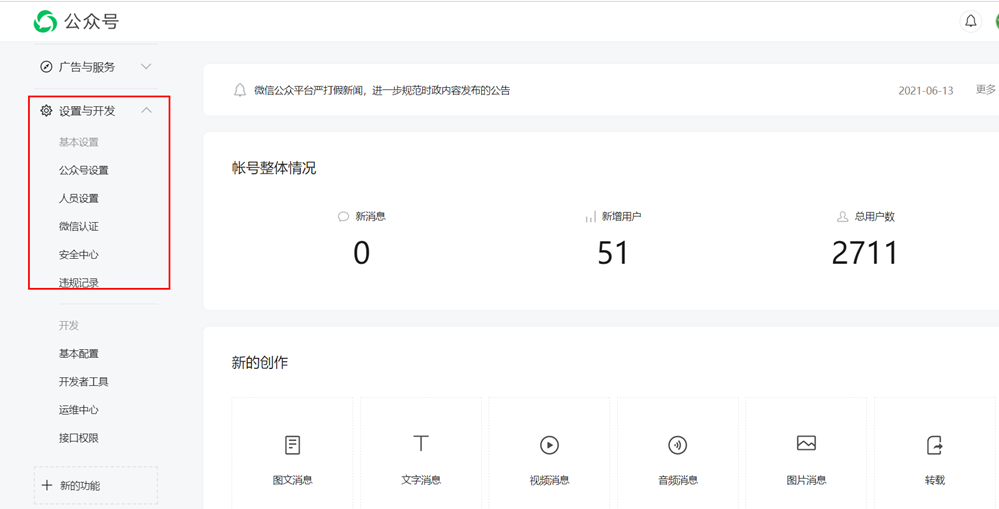Select the 转载 repost icon

coord(934,445)
